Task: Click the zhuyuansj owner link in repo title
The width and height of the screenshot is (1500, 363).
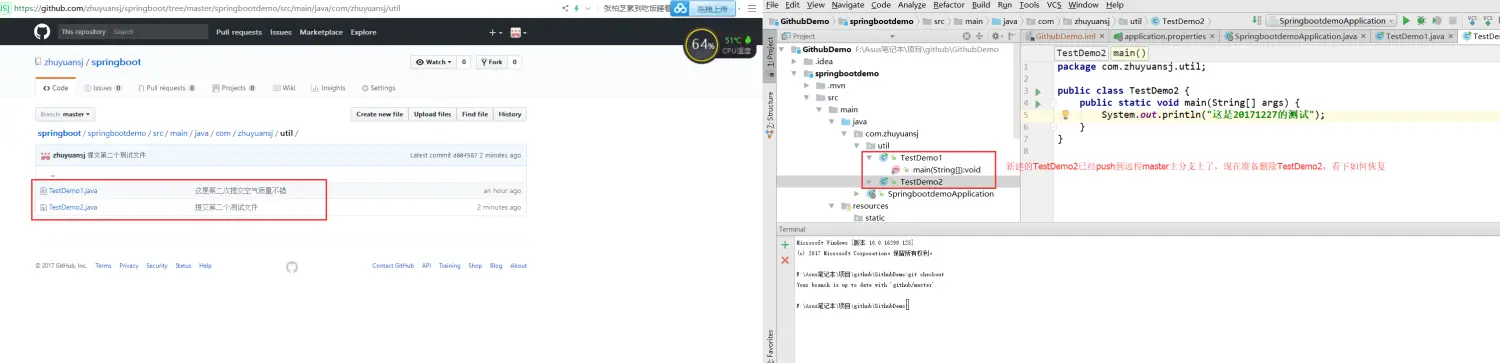Action: coord(64,62)
